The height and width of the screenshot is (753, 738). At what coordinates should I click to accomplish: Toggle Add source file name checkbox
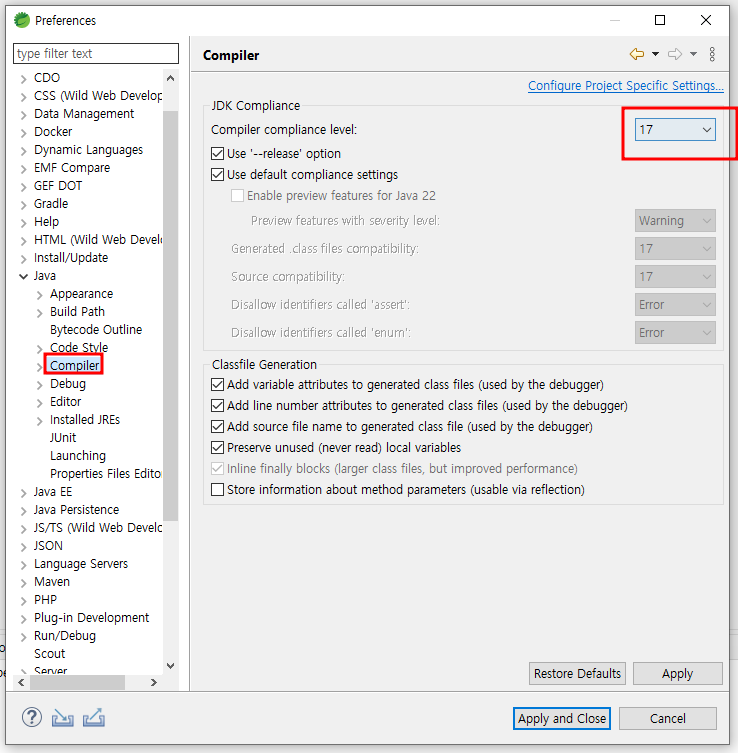coord(218,426)
